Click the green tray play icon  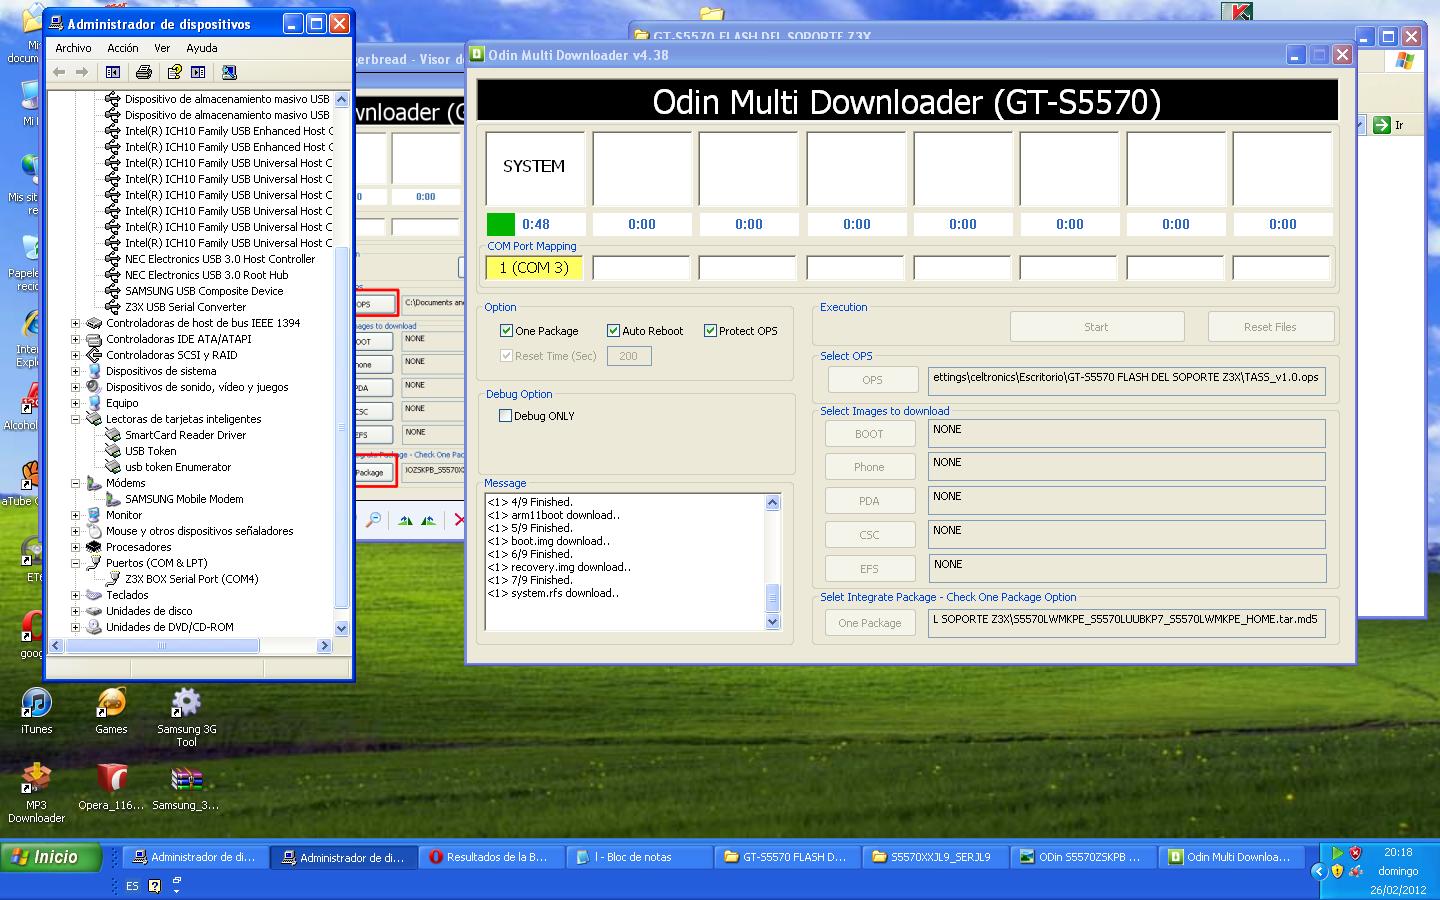(1337, 853)
